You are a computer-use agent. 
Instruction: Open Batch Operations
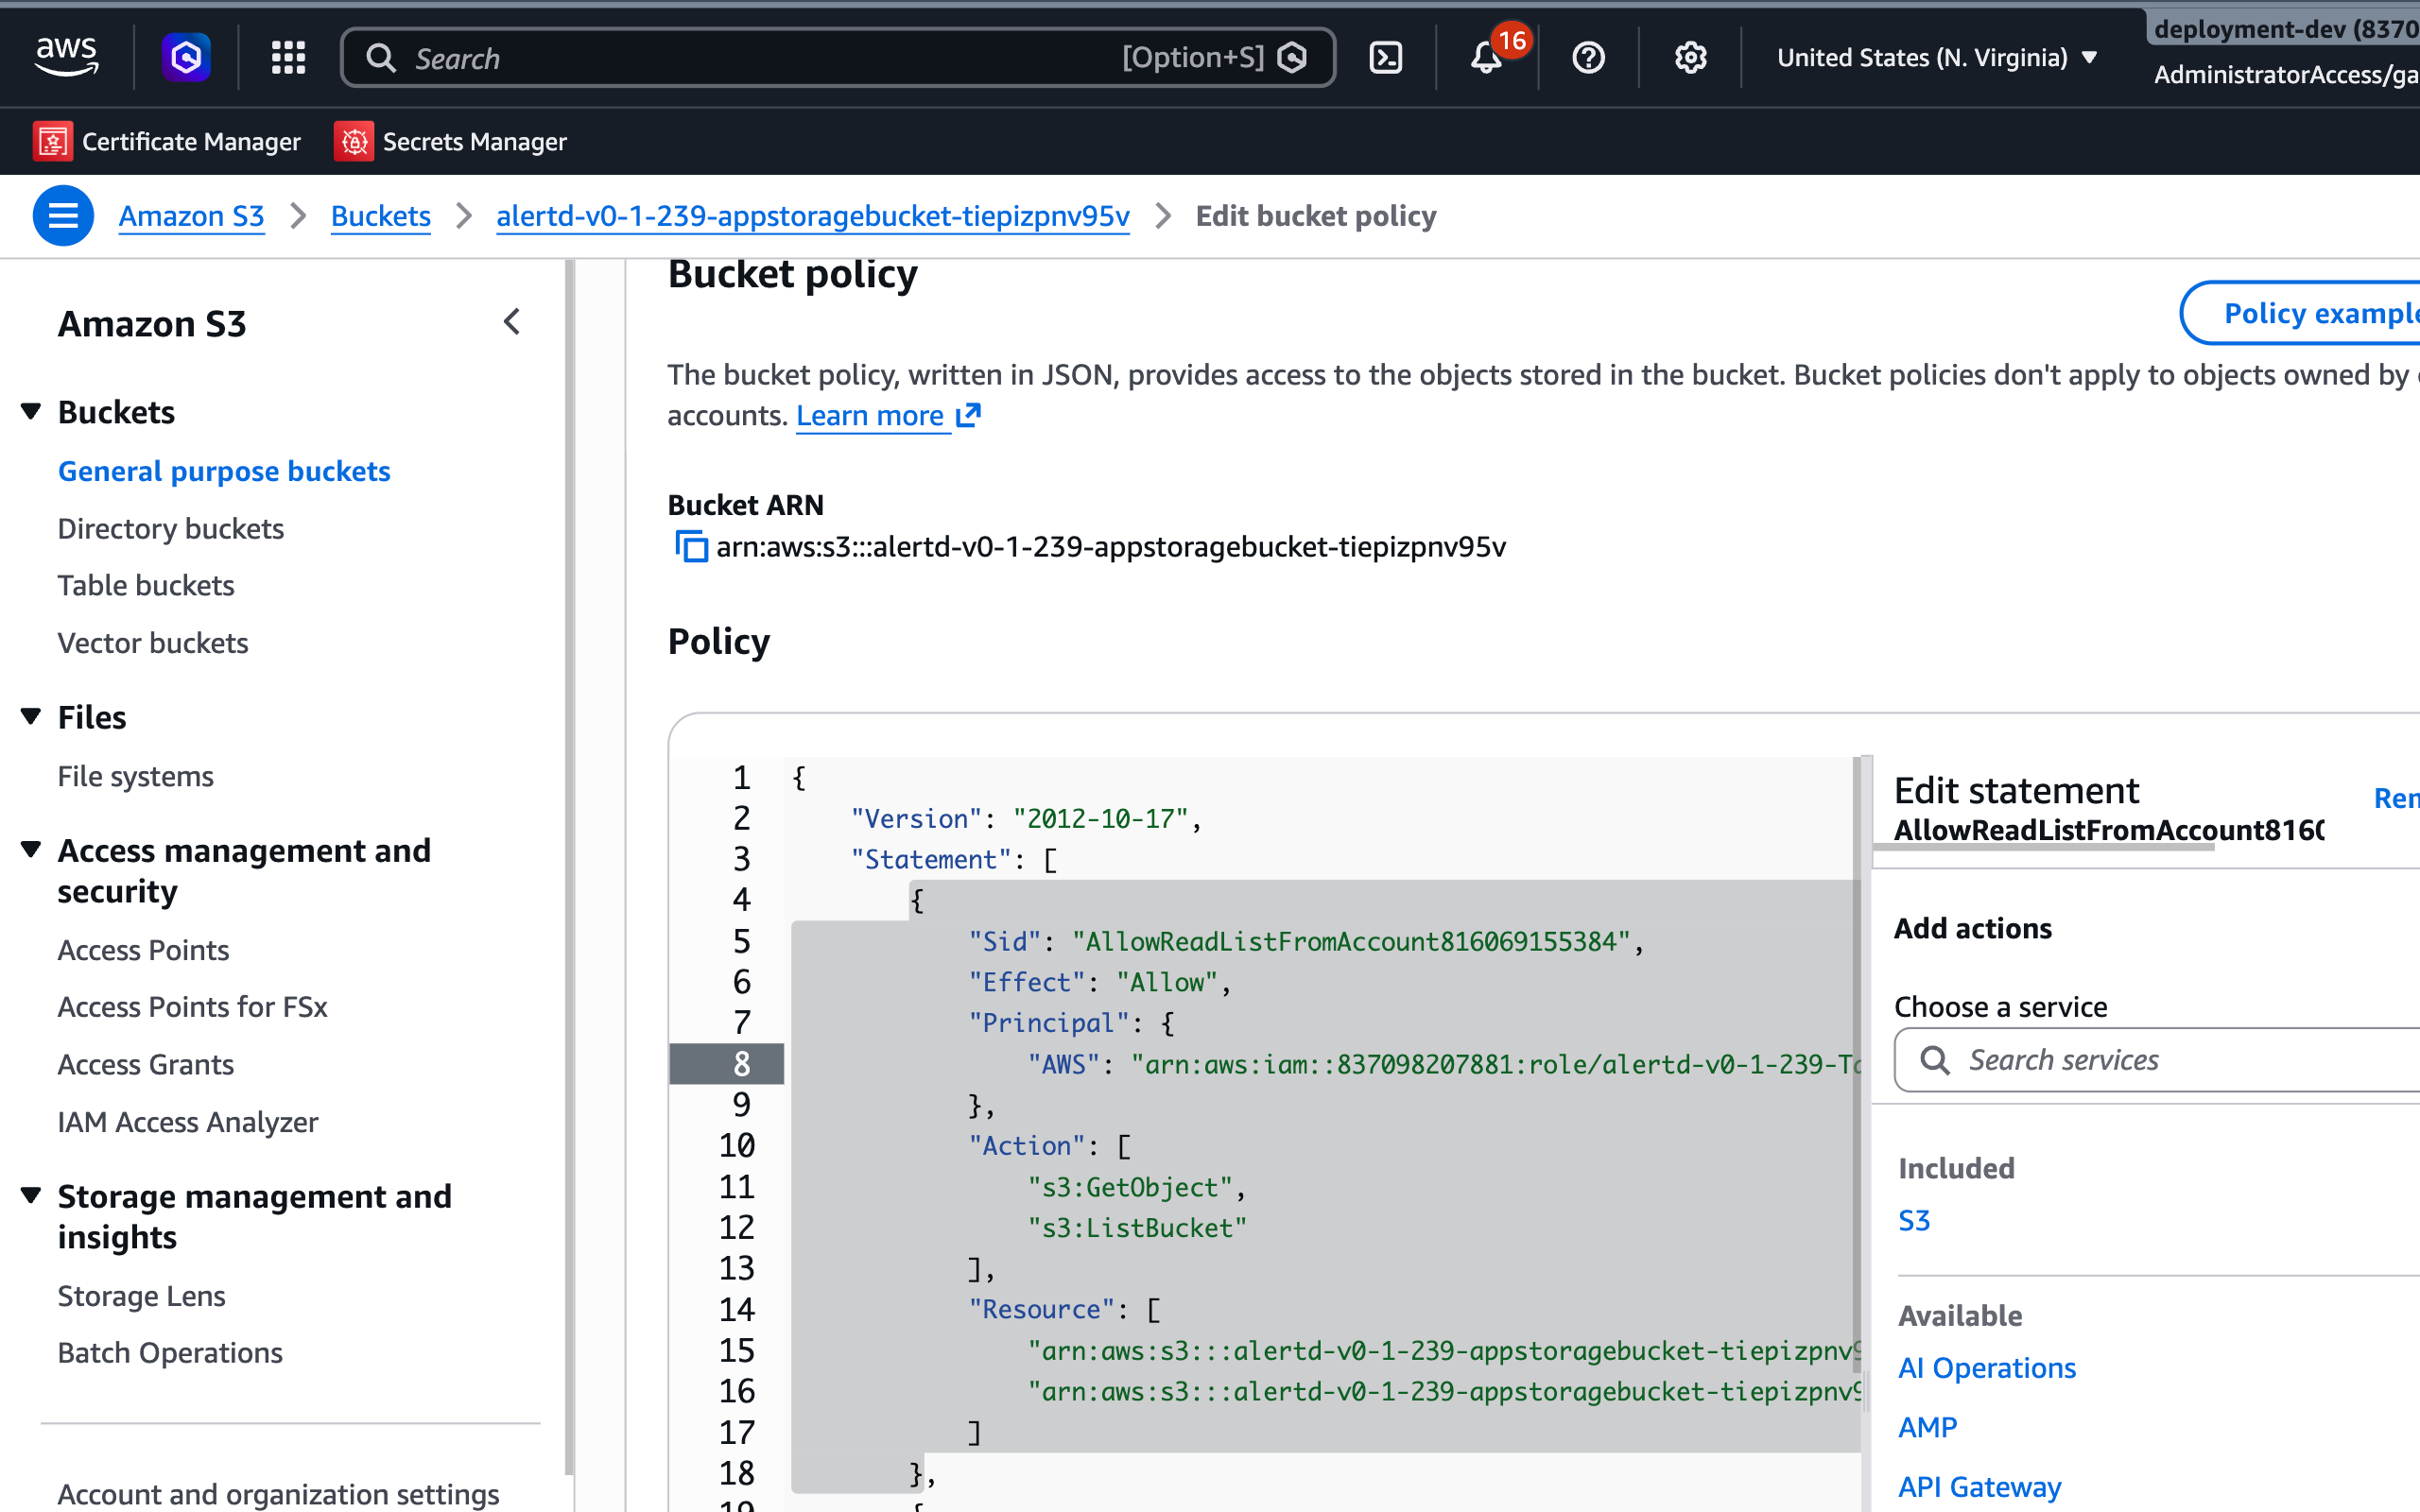click(x=170, y=1352)
